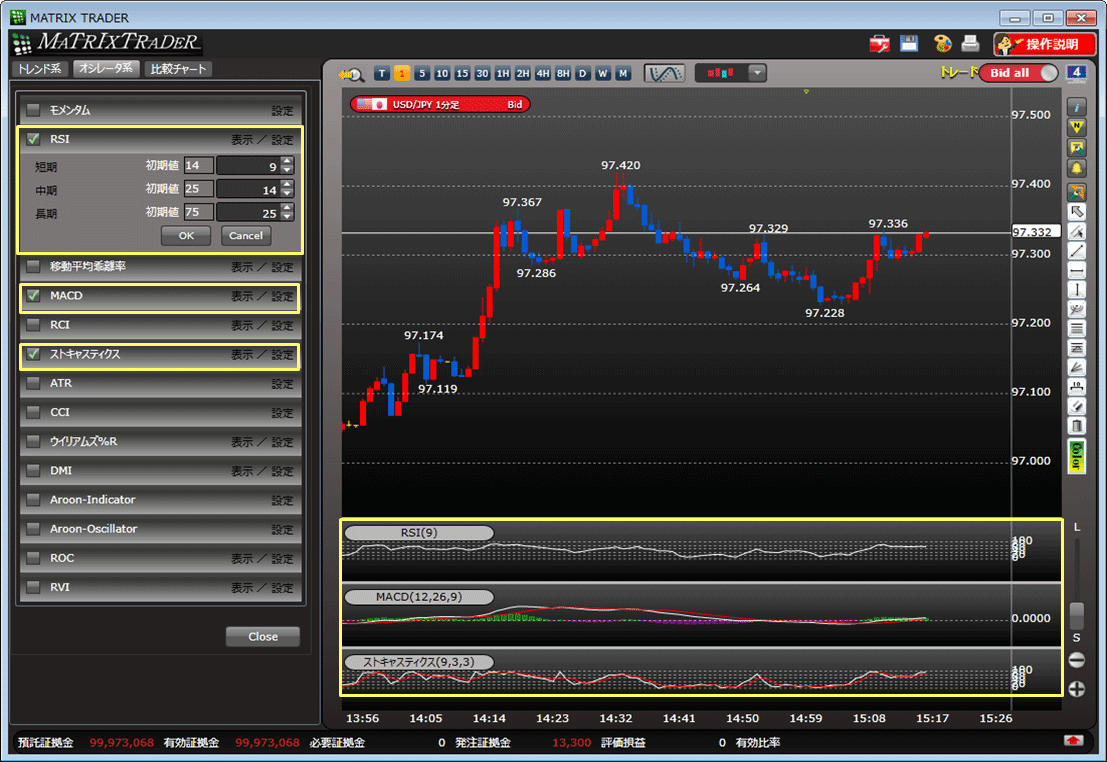Viewport: 1107px width, 762px height.
Task: Click the eraser tool icon
Action: [x=1077, y=405]
